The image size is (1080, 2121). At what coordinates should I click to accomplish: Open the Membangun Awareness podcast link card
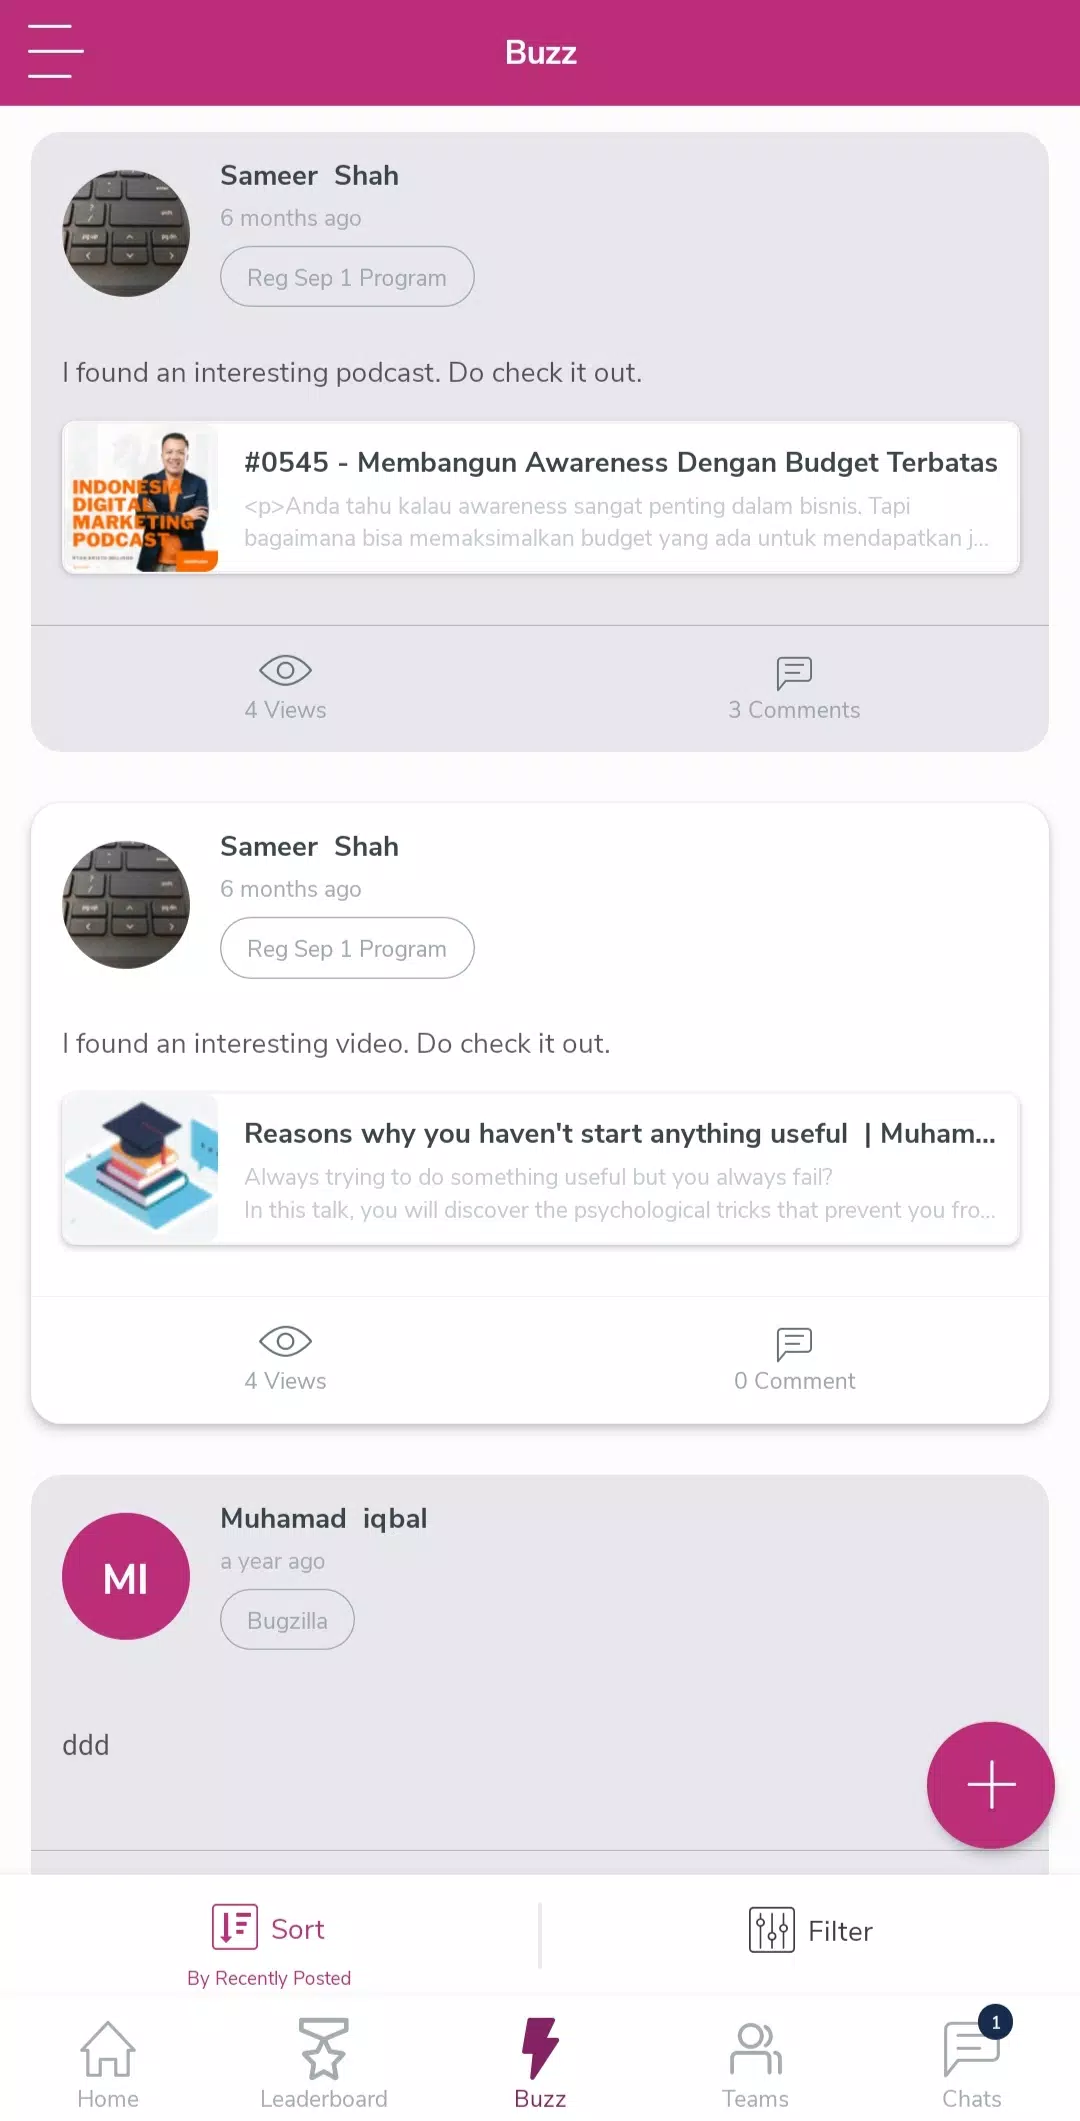click(x=541, y=498)
